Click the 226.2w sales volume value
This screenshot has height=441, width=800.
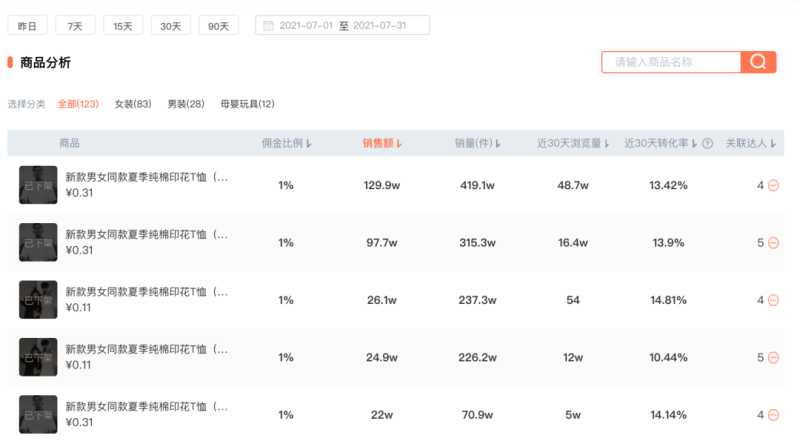tap(478, 358)
